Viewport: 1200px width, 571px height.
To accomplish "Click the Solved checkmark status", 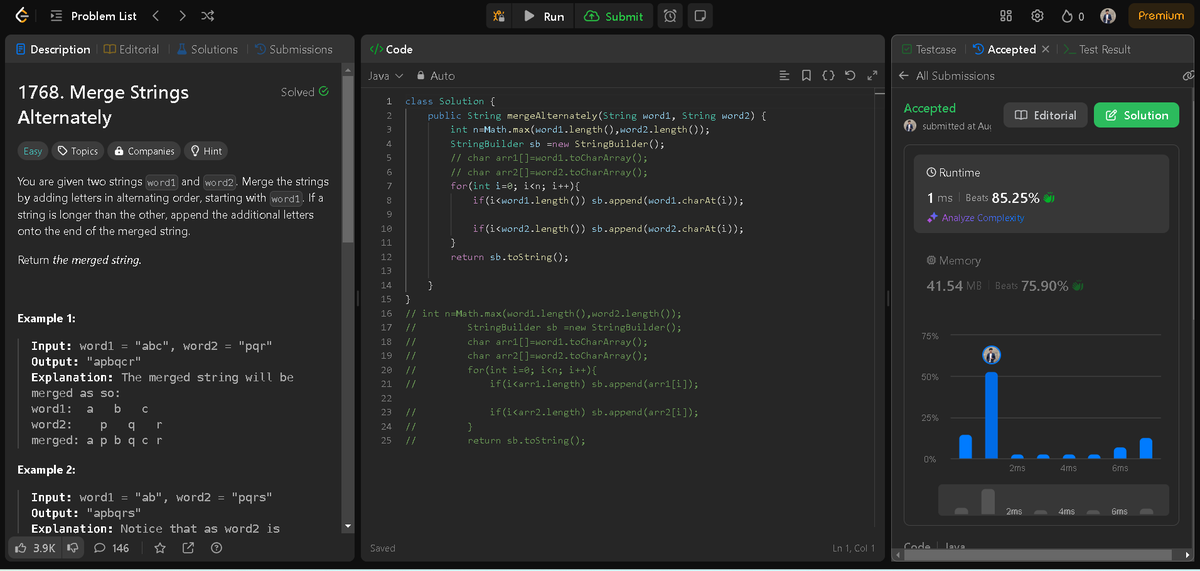I will [305, 92].
